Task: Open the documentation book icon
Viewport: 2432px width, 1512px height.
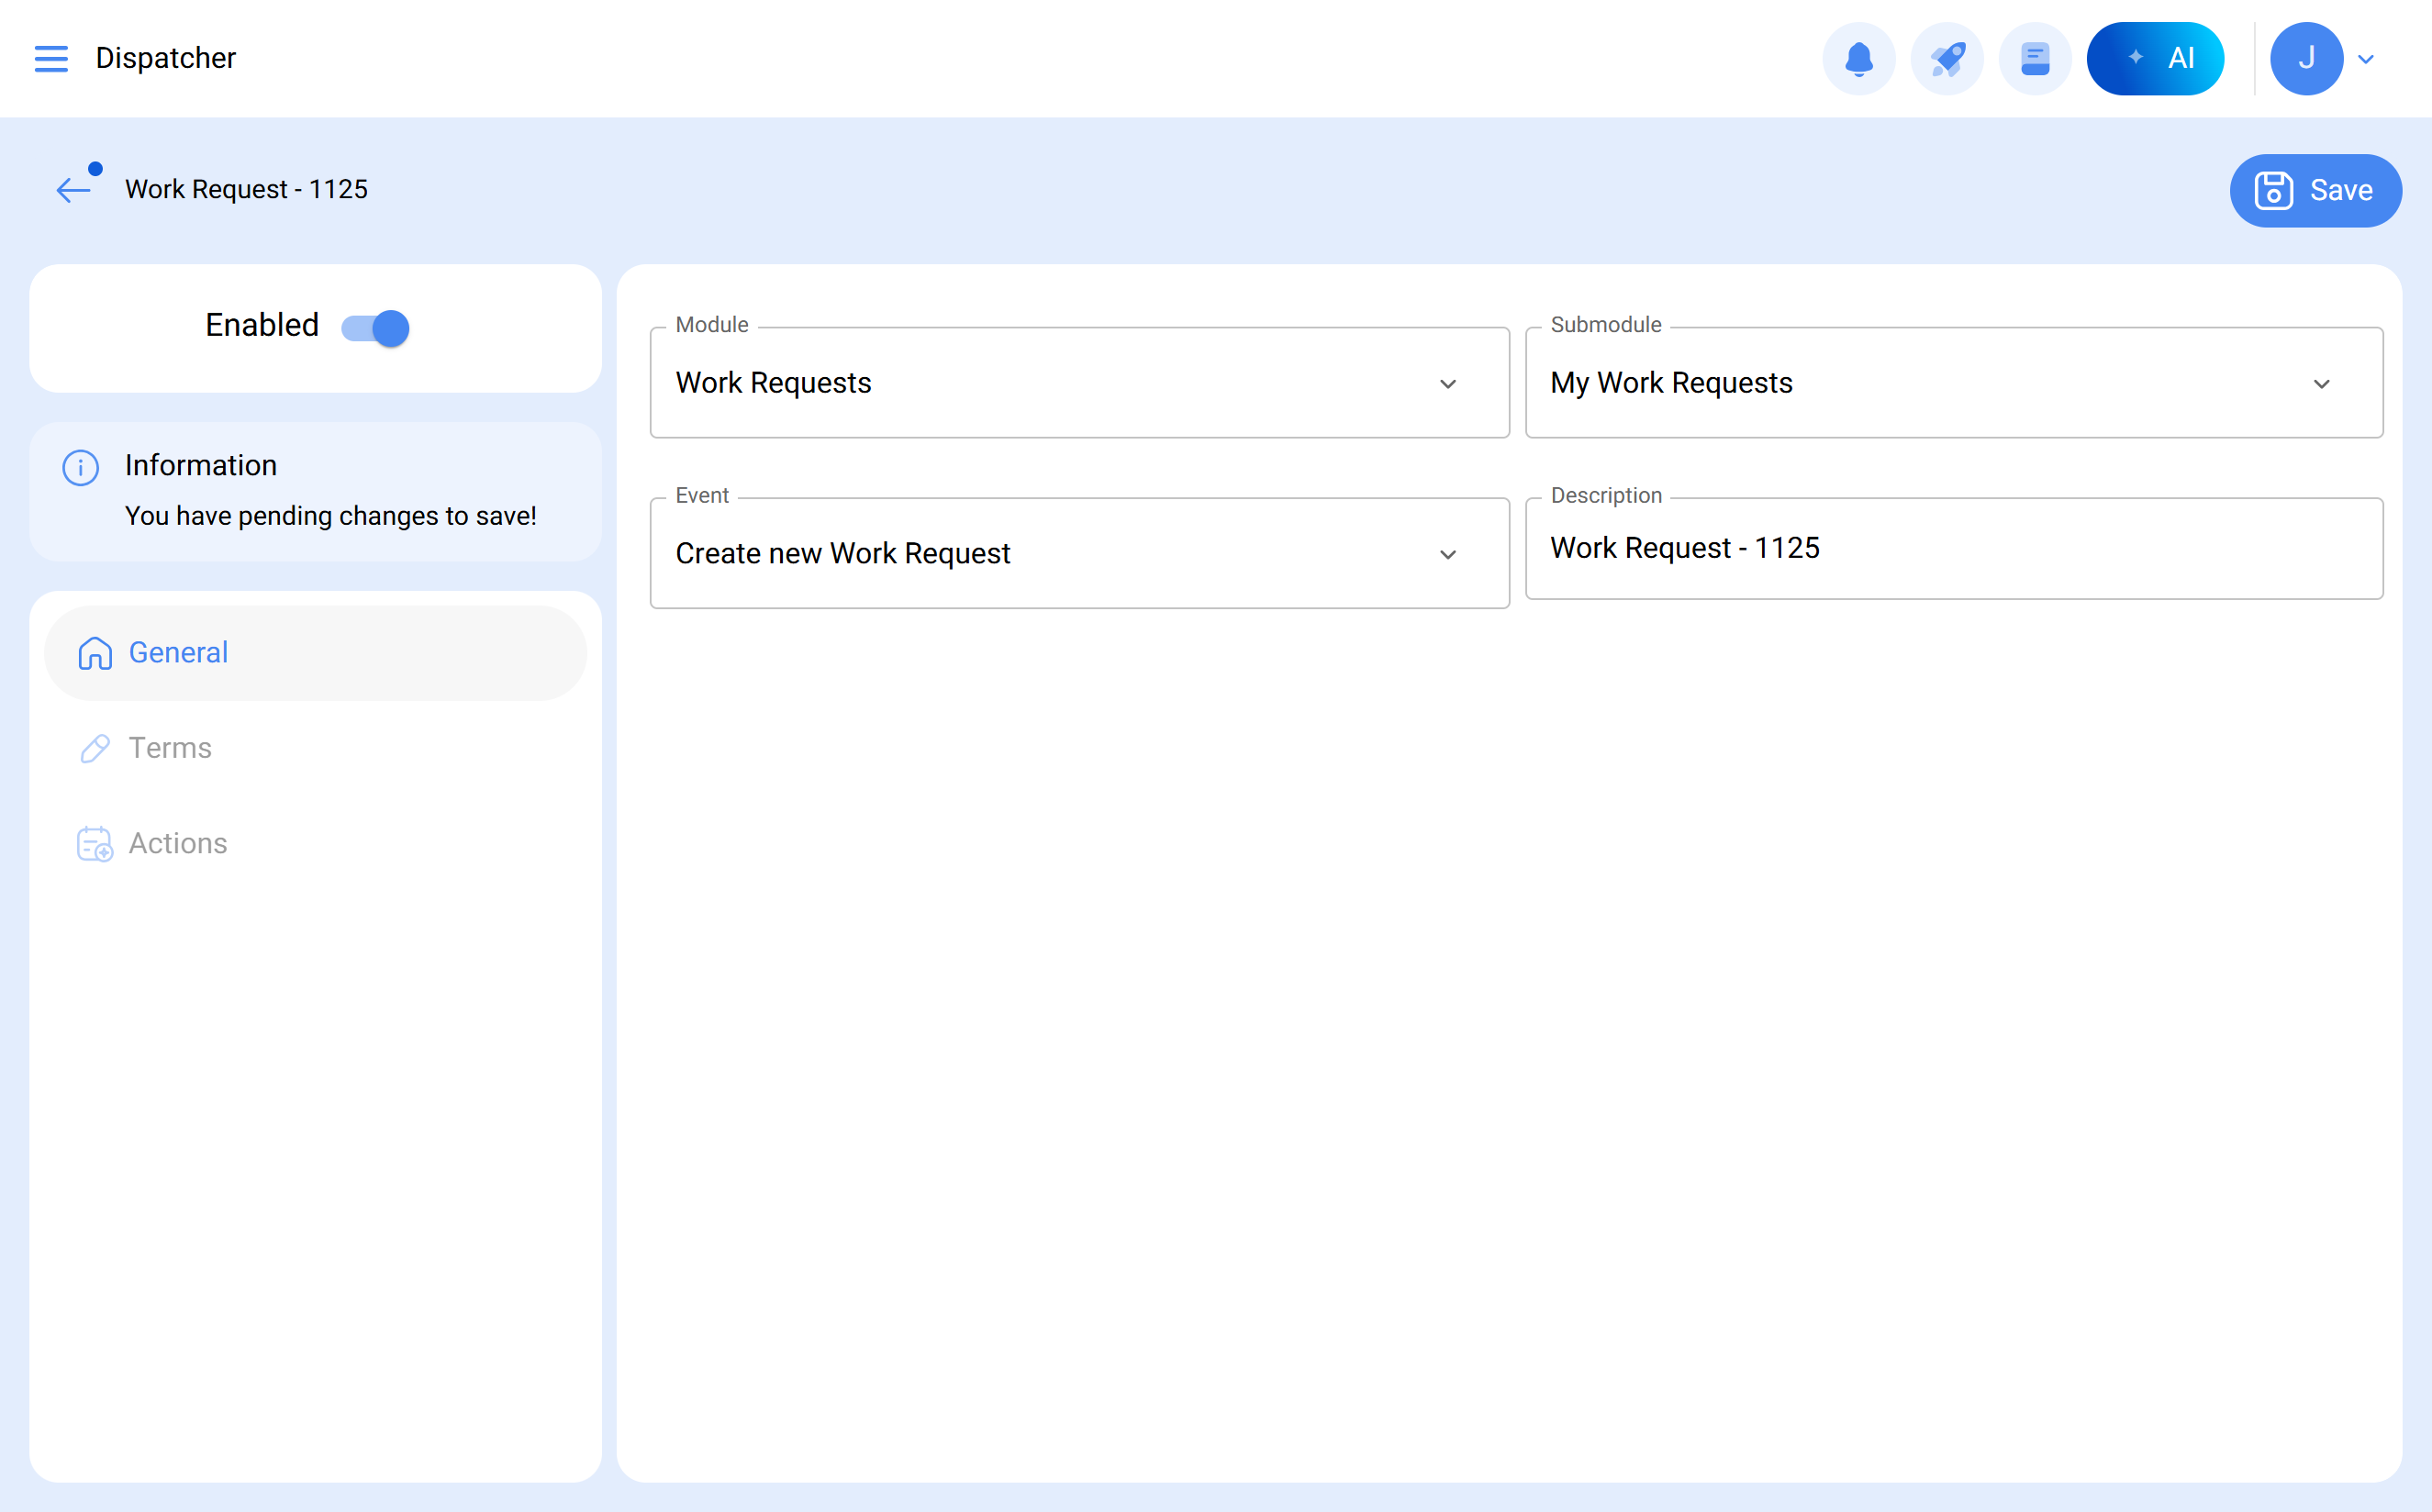Action: click(2034, 58)
